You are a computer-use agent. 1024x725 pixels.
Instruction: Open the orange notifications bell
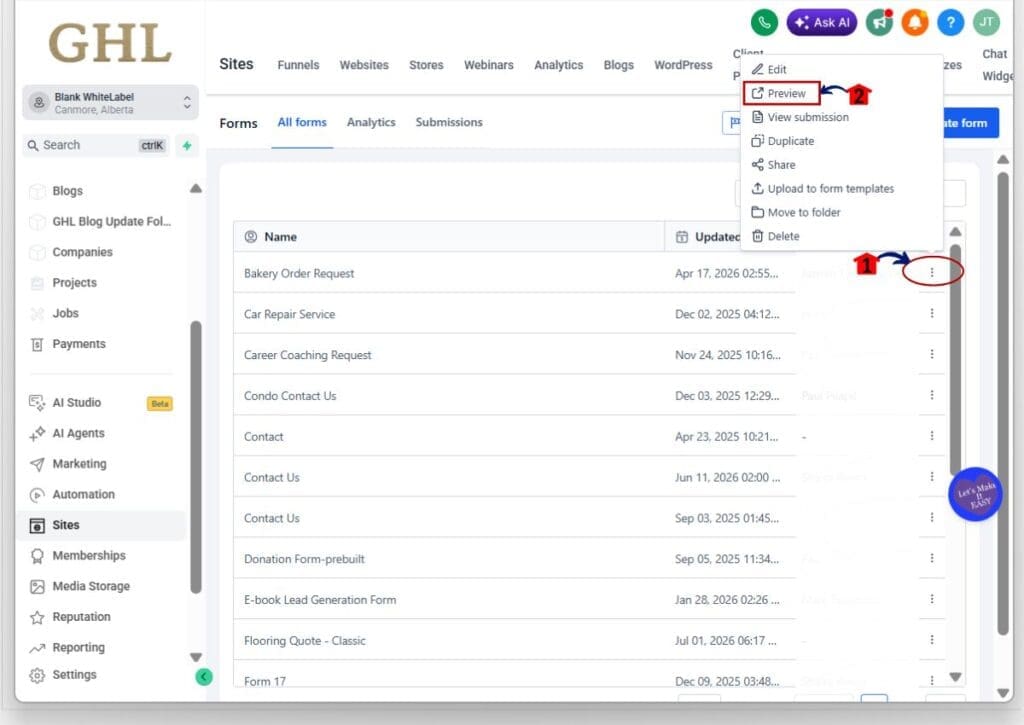[915, 22]
